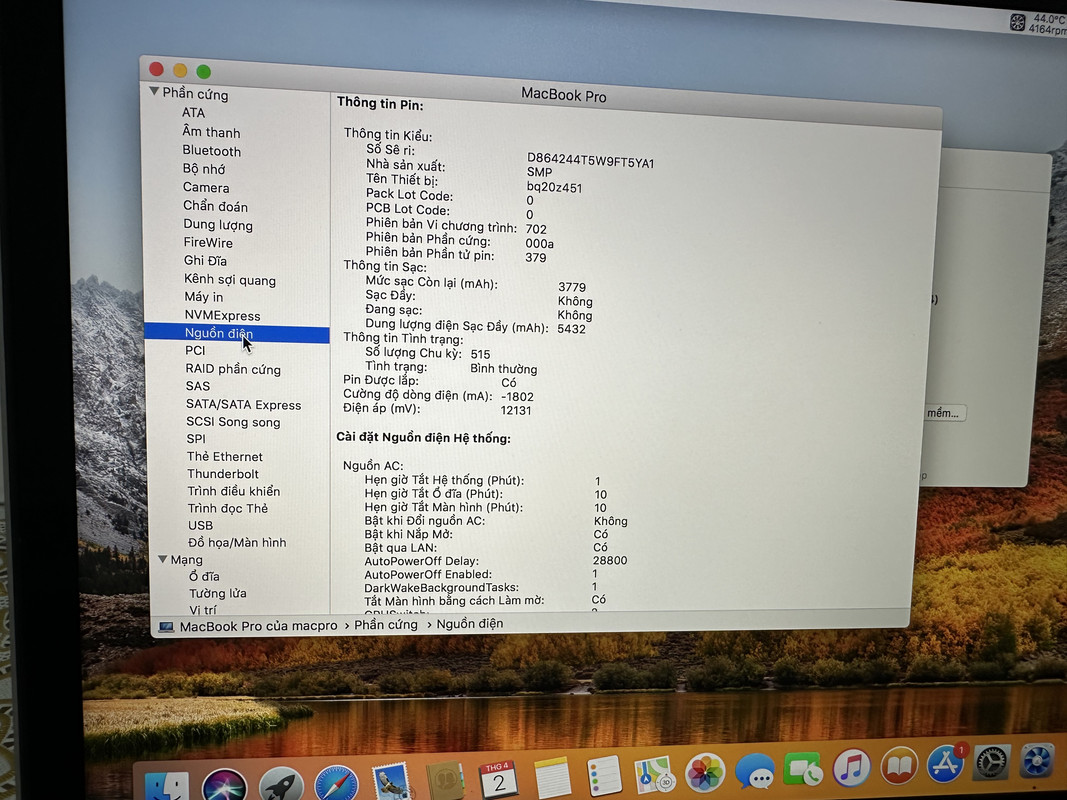1067x800 pixels.
Task: Collapse the Phần cứng hardware section
Action: (154, 90)
